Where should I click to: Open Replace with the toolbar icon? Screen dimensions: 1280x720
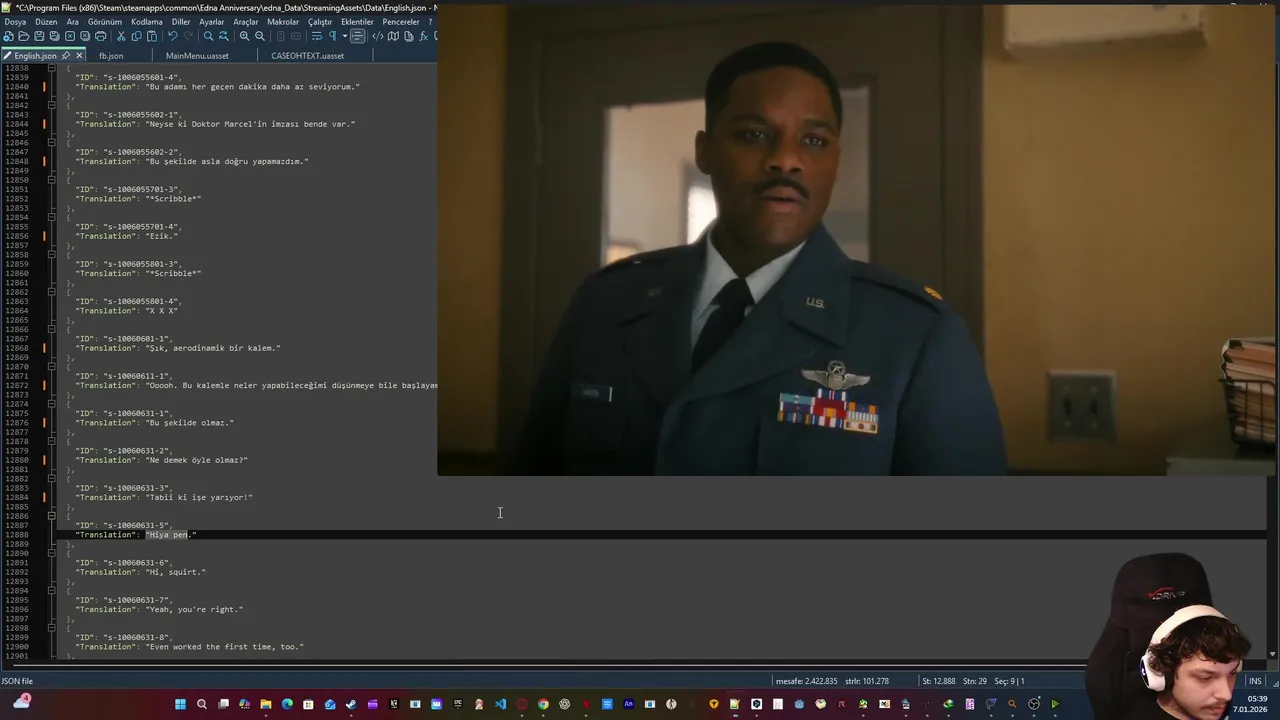(224, 36)
